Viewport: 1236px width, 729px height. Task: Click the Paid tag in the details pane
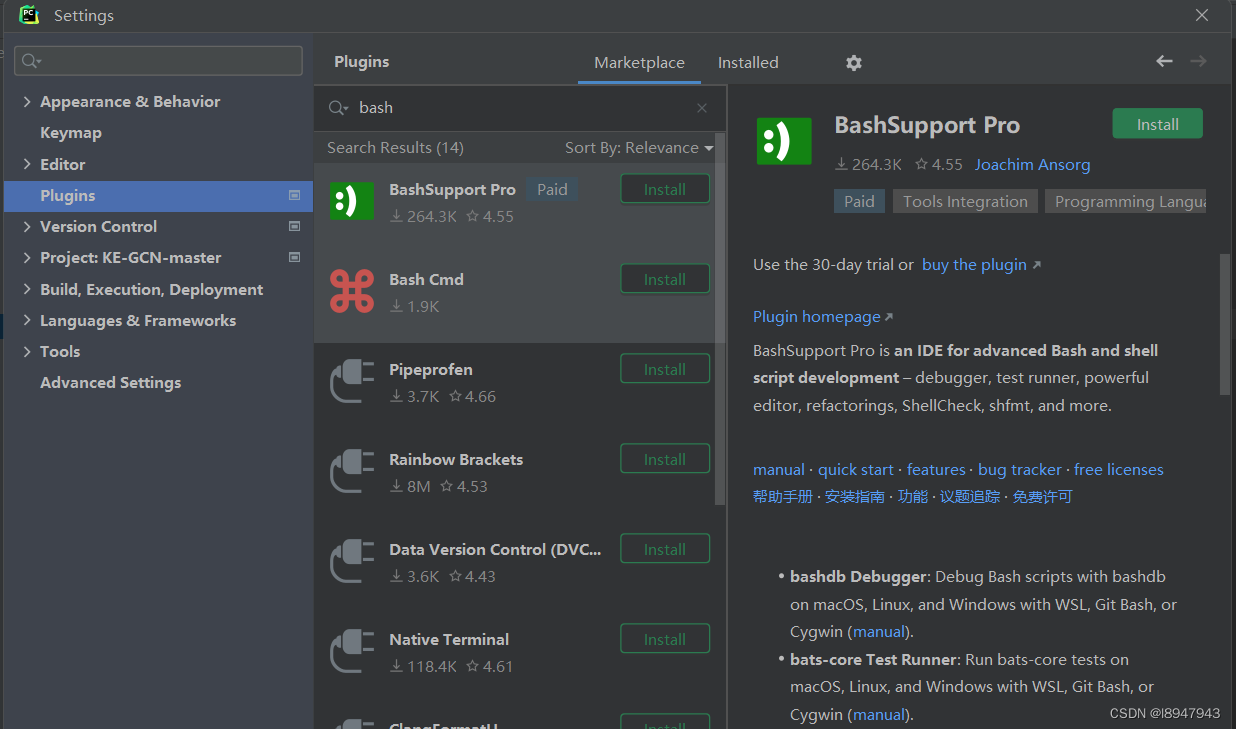859,201
